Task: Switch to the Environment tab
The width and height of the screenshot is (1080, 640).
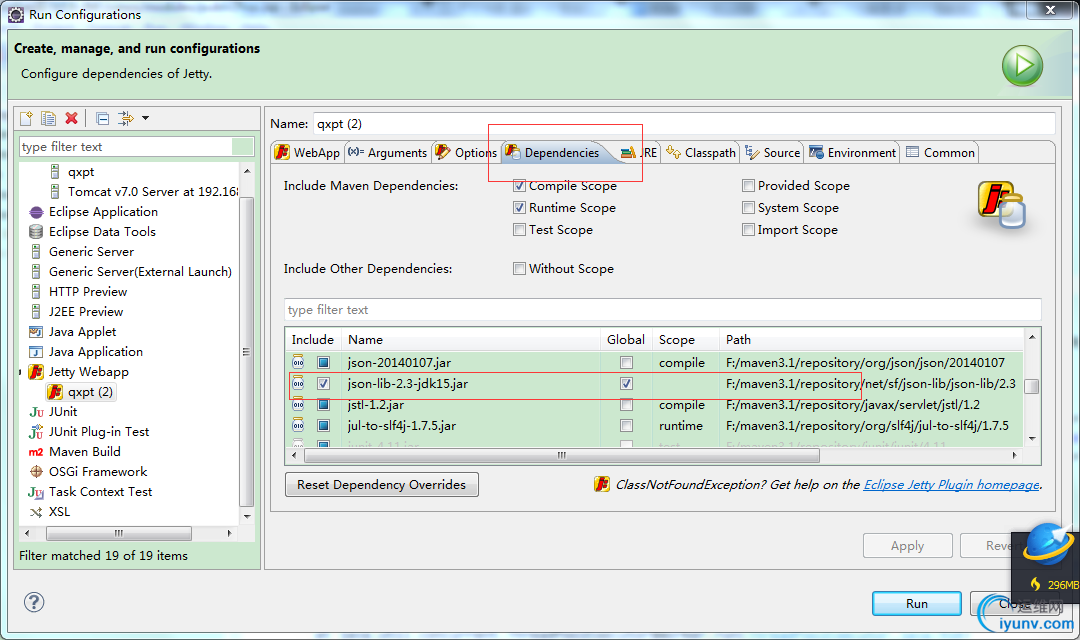Action: pos(853,153)
